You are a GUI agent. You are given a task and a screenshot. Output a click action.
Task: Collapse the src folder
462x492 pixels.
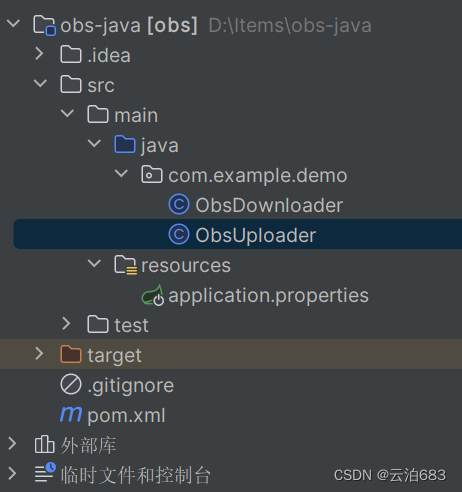click(x=40, y=83)
